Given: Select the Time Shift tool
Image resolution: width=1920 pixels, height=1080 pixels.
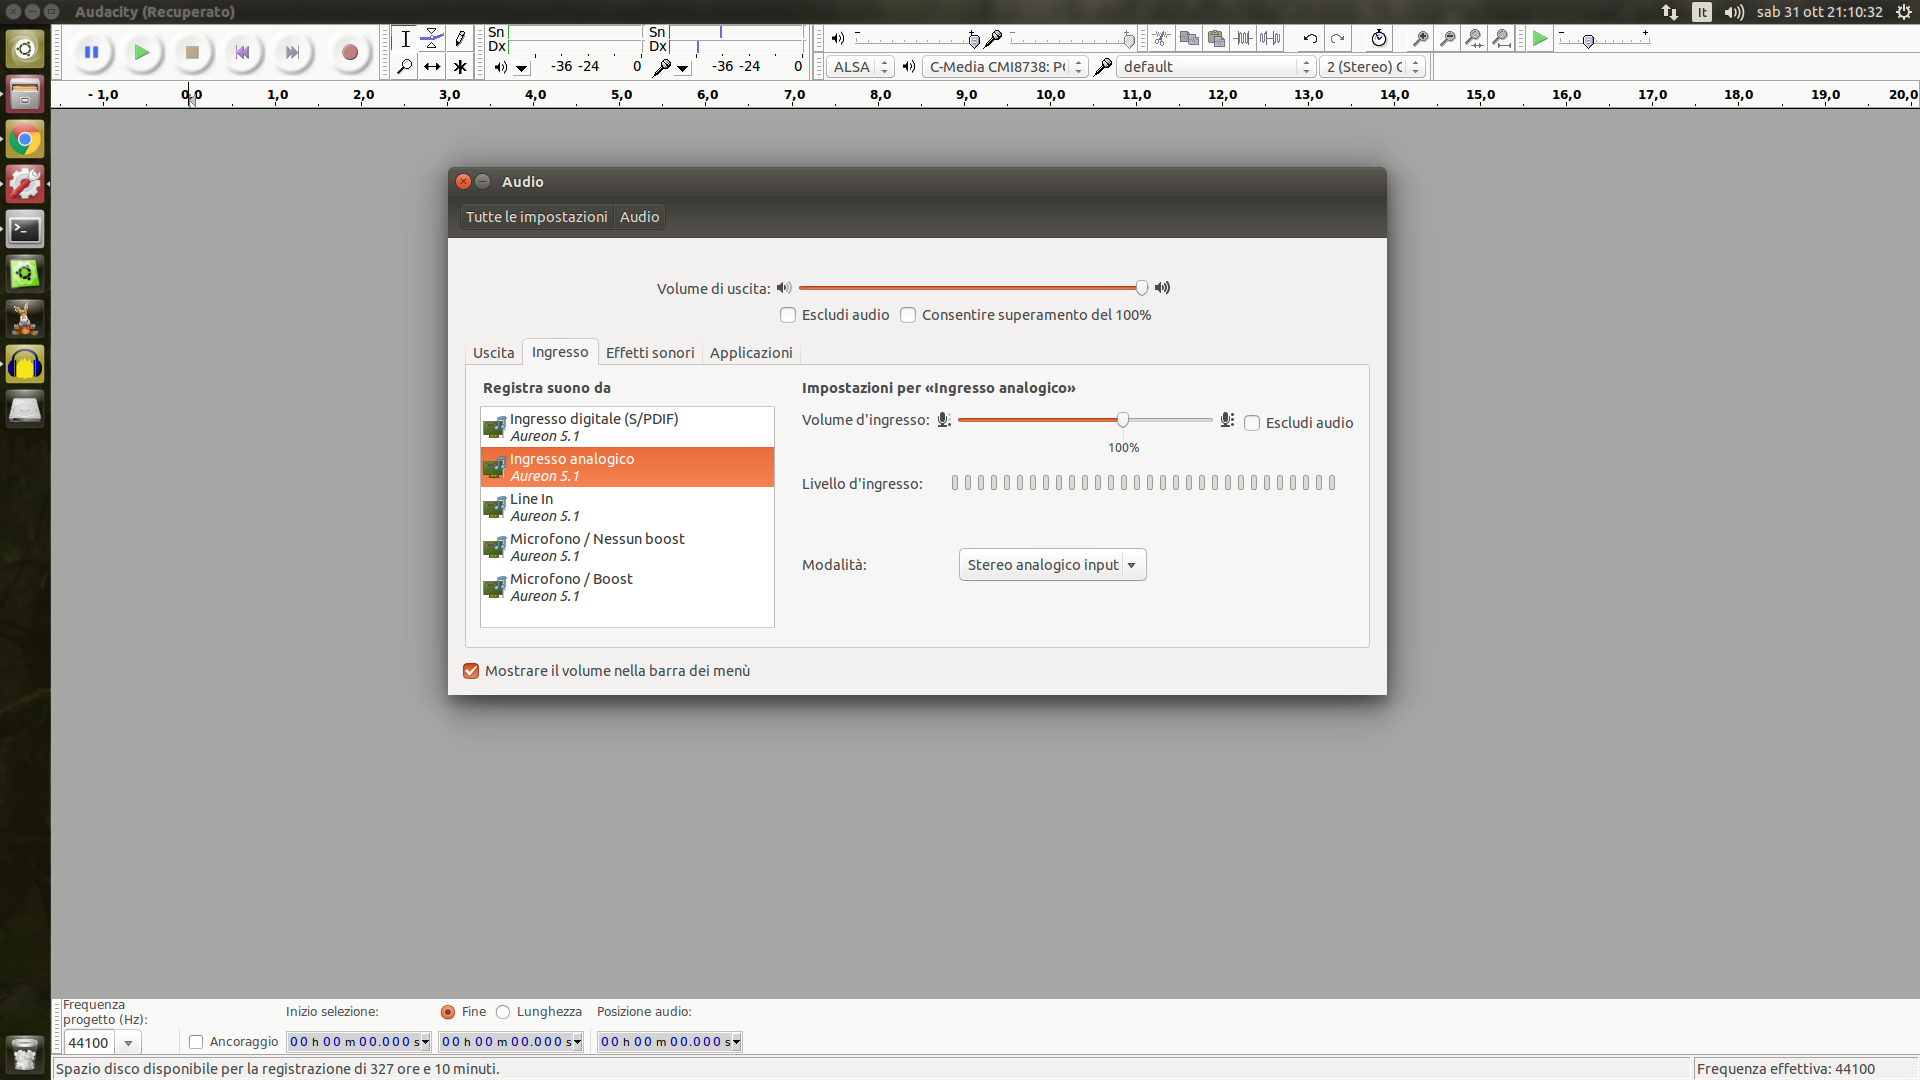Looking at the screenshot, I should [432, 67].
